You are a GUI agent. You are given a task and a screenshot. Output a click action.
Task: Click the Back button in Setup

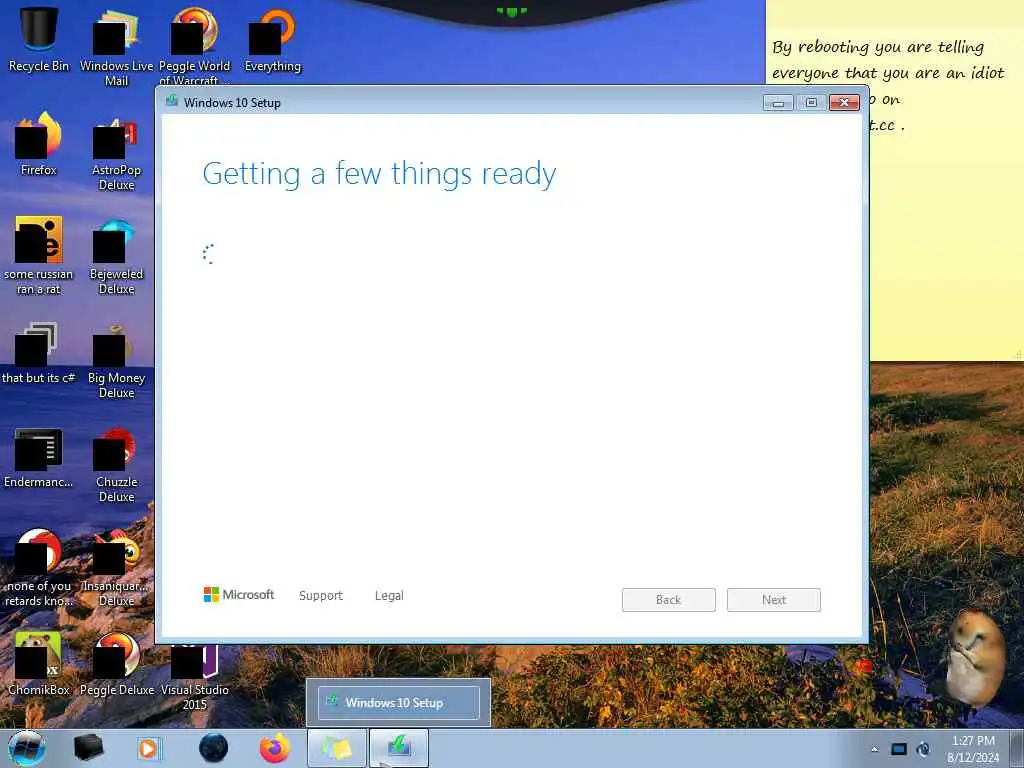click(668, 600)
